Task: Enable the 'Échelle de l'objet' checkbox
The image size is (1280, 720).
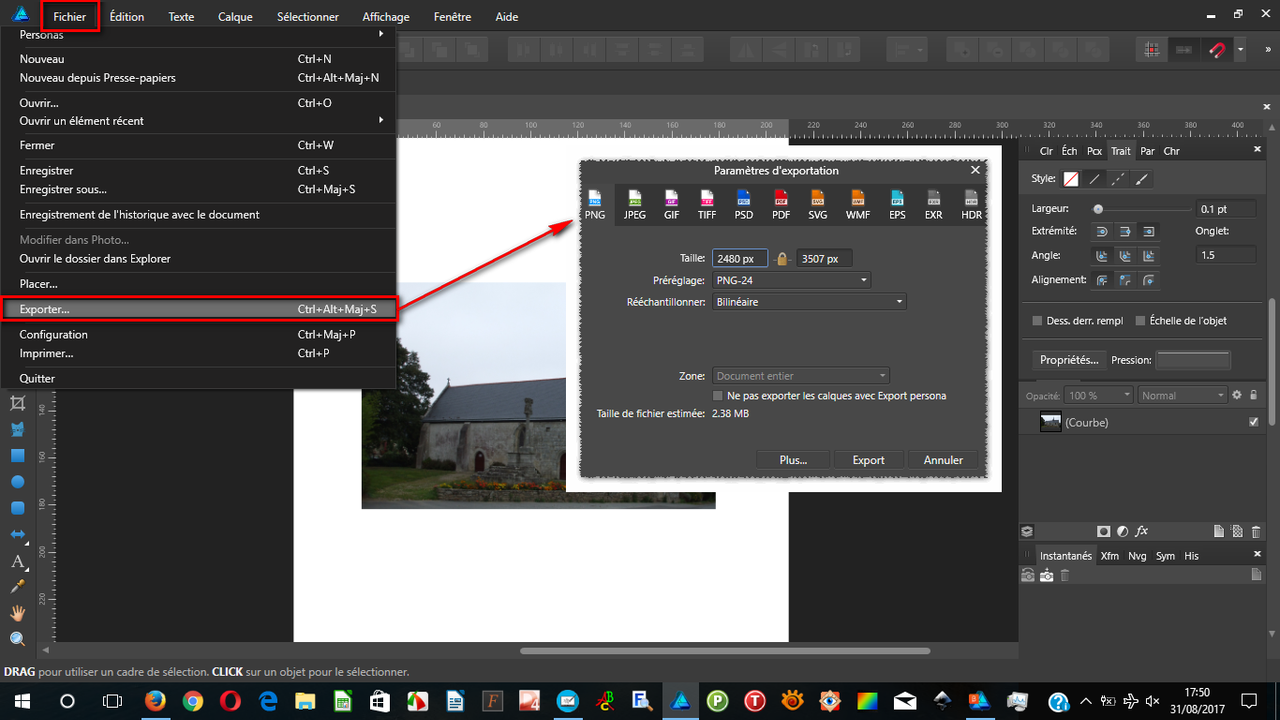Action: tap(1141, 321)
